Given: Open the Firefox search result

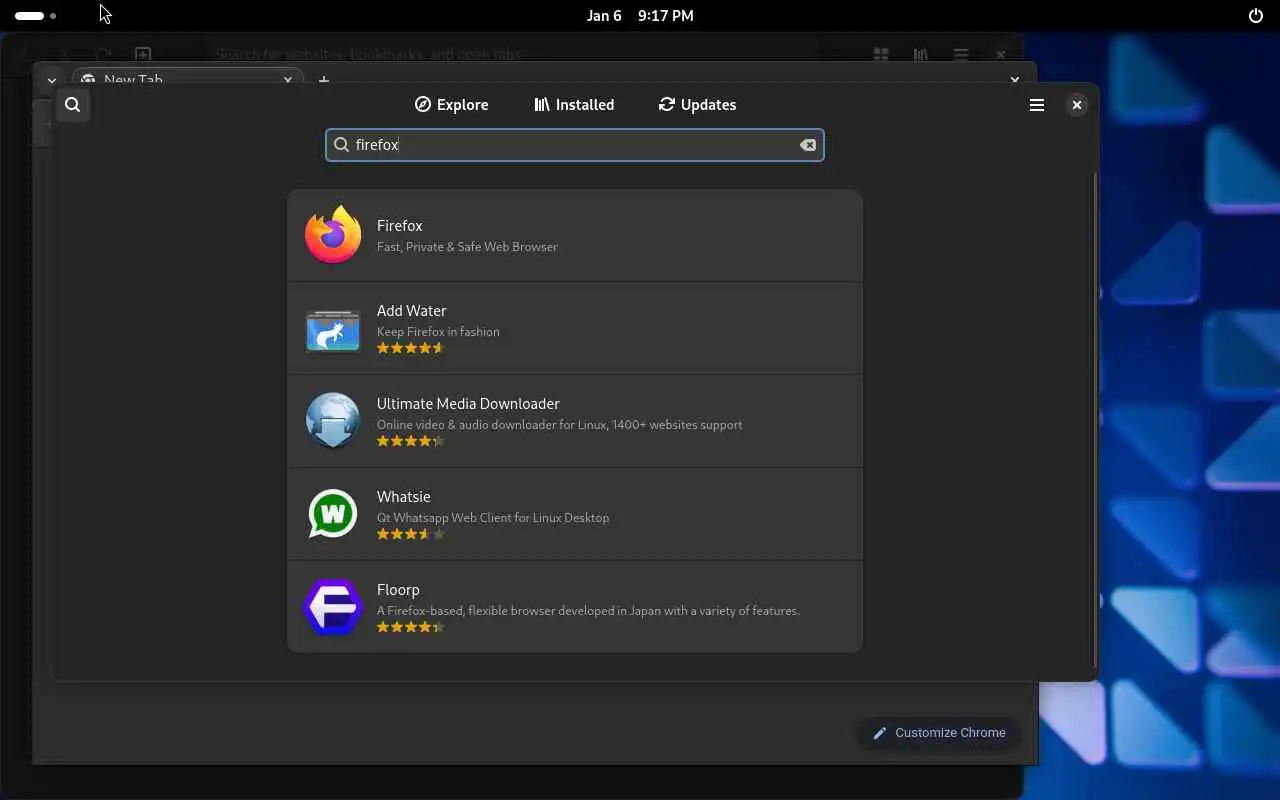Looking at the screenshot, I should (575, 236).
